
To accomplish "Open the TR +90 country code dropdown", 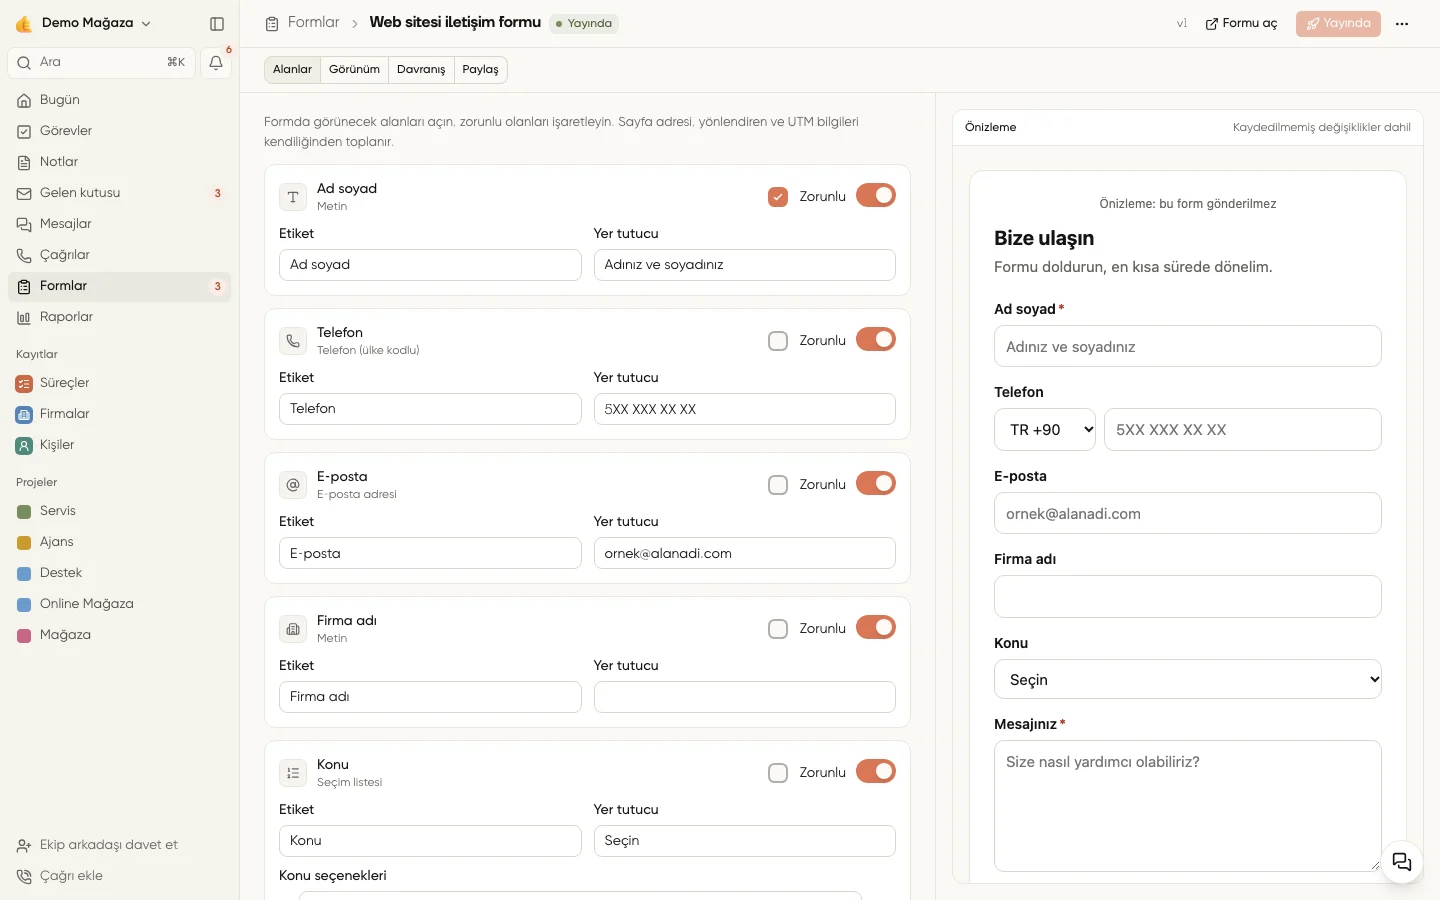I will [x=1045, y=430].
